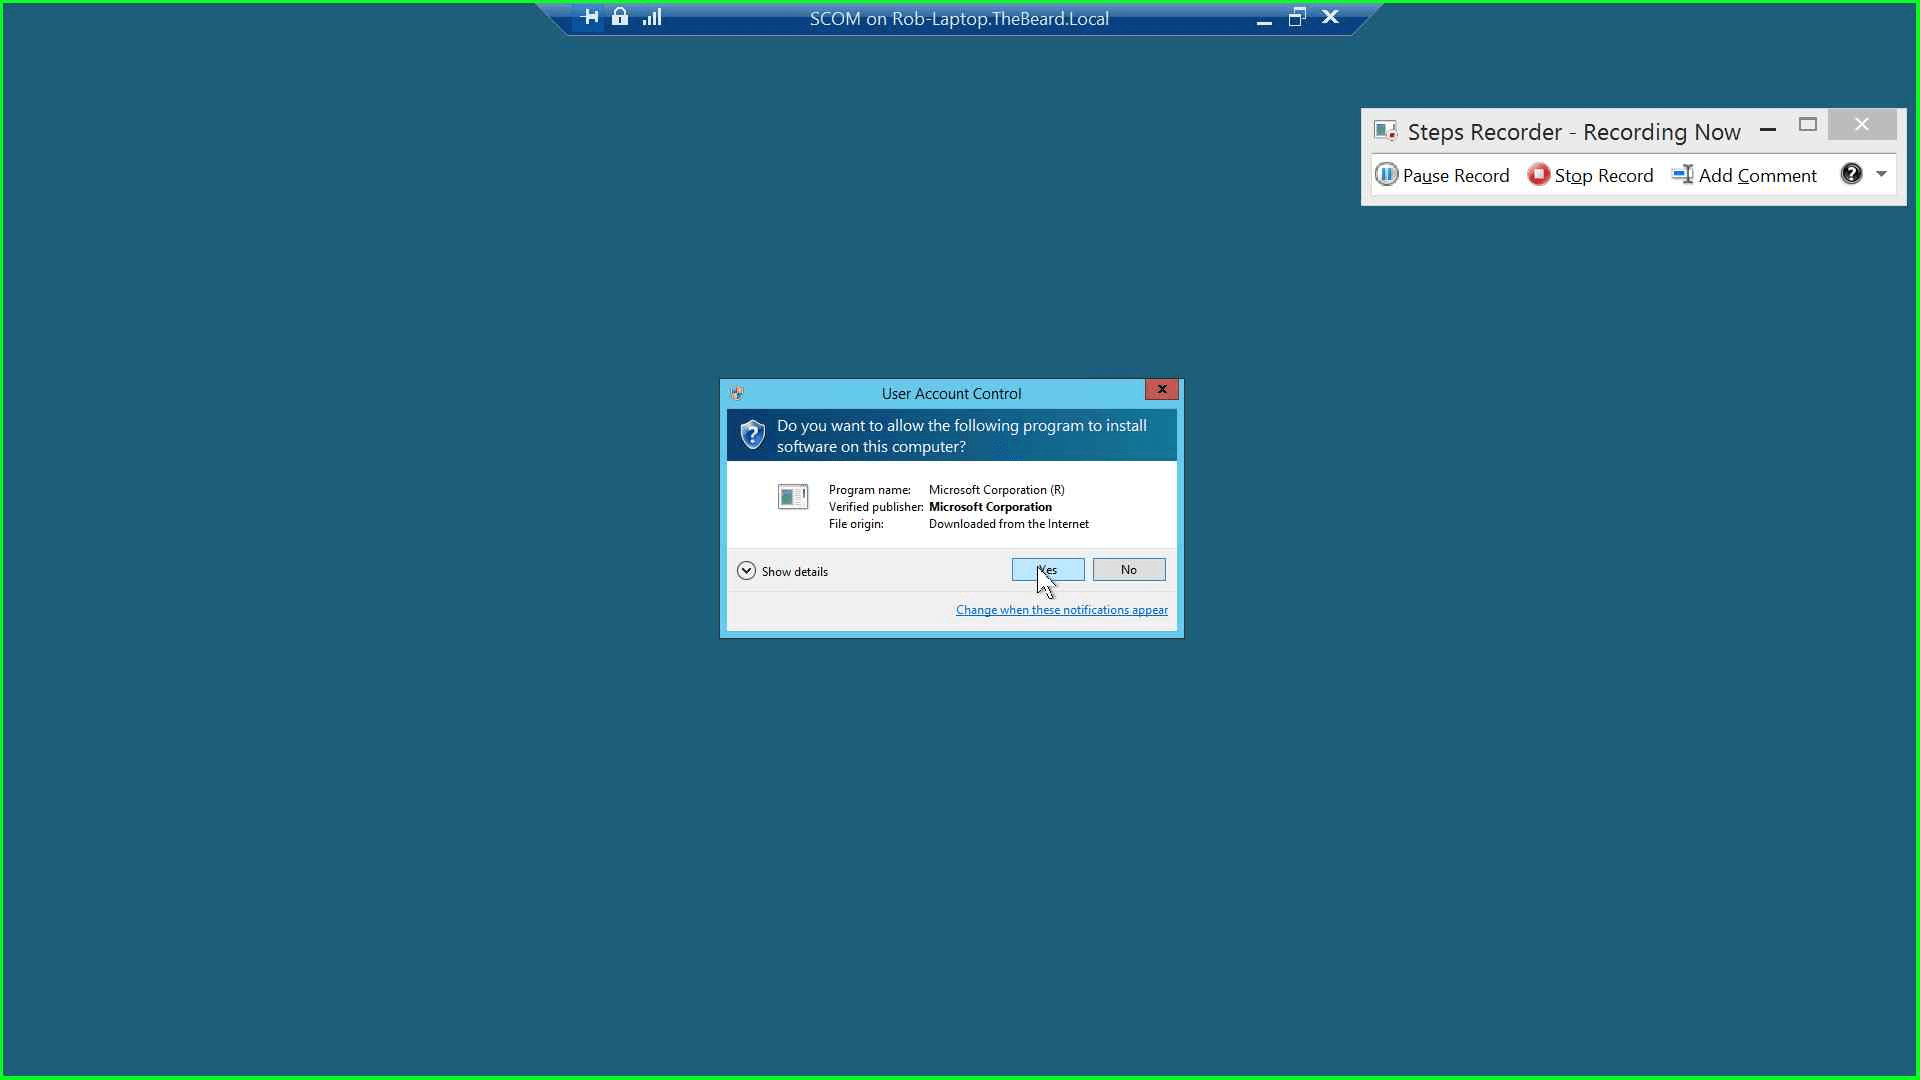Open Change when these notifications appear link
1920x1080 pixels.
click(x=1062, y=610)
